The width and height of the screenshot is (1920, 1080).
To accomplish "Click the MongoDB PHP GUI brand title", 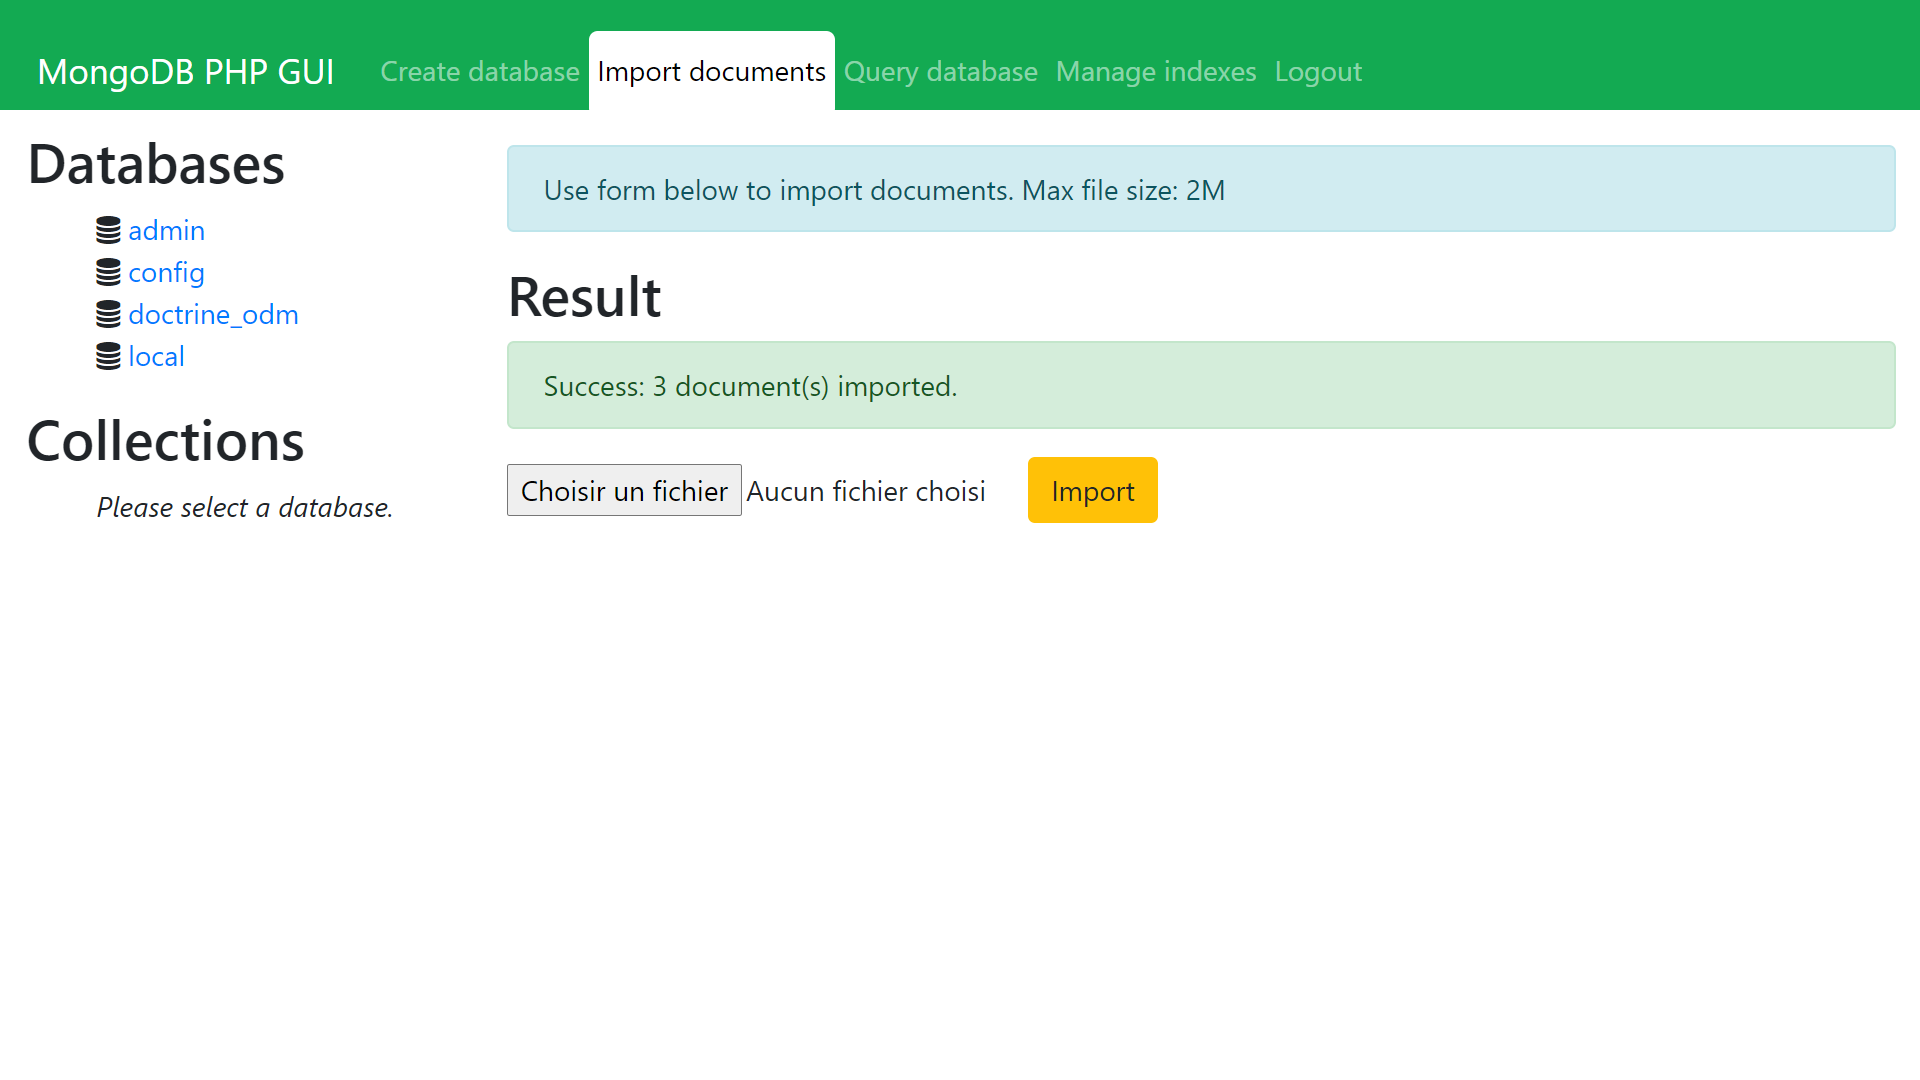I will pyautogui.click(x=186, y=72).
